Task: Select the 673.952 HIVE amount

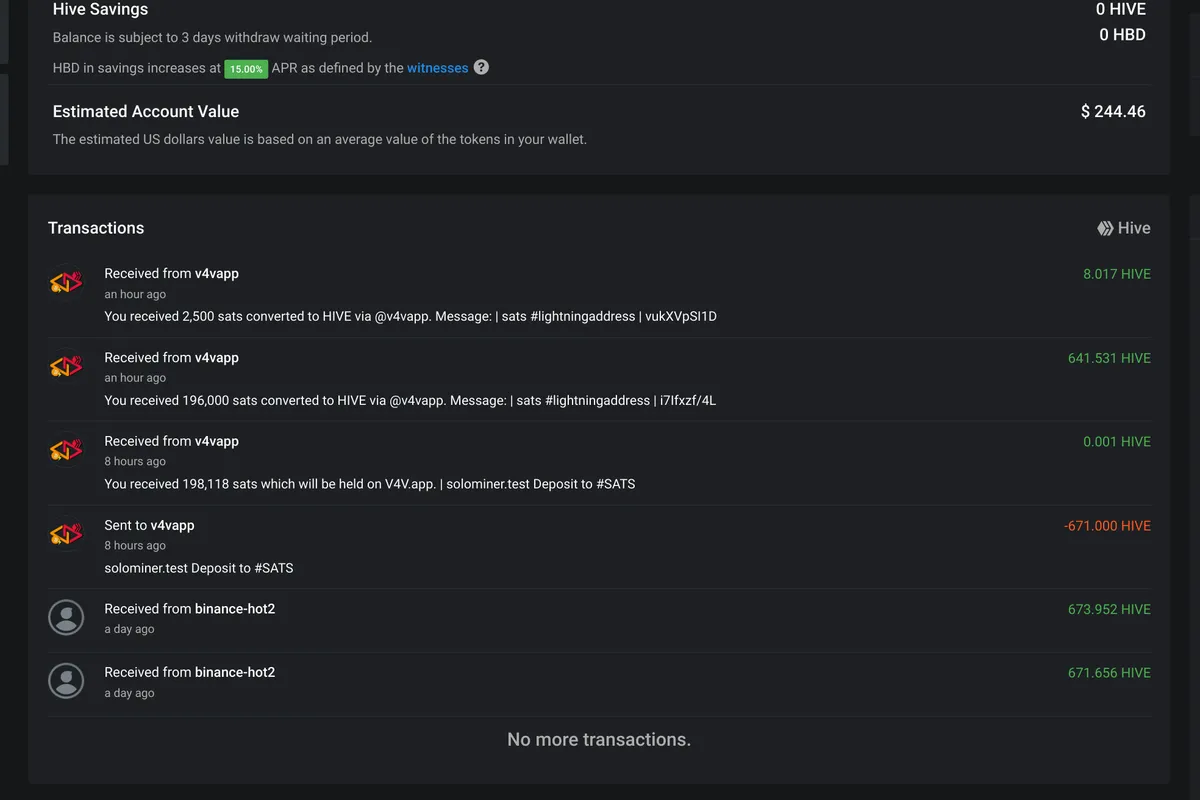Action: 1109,609
